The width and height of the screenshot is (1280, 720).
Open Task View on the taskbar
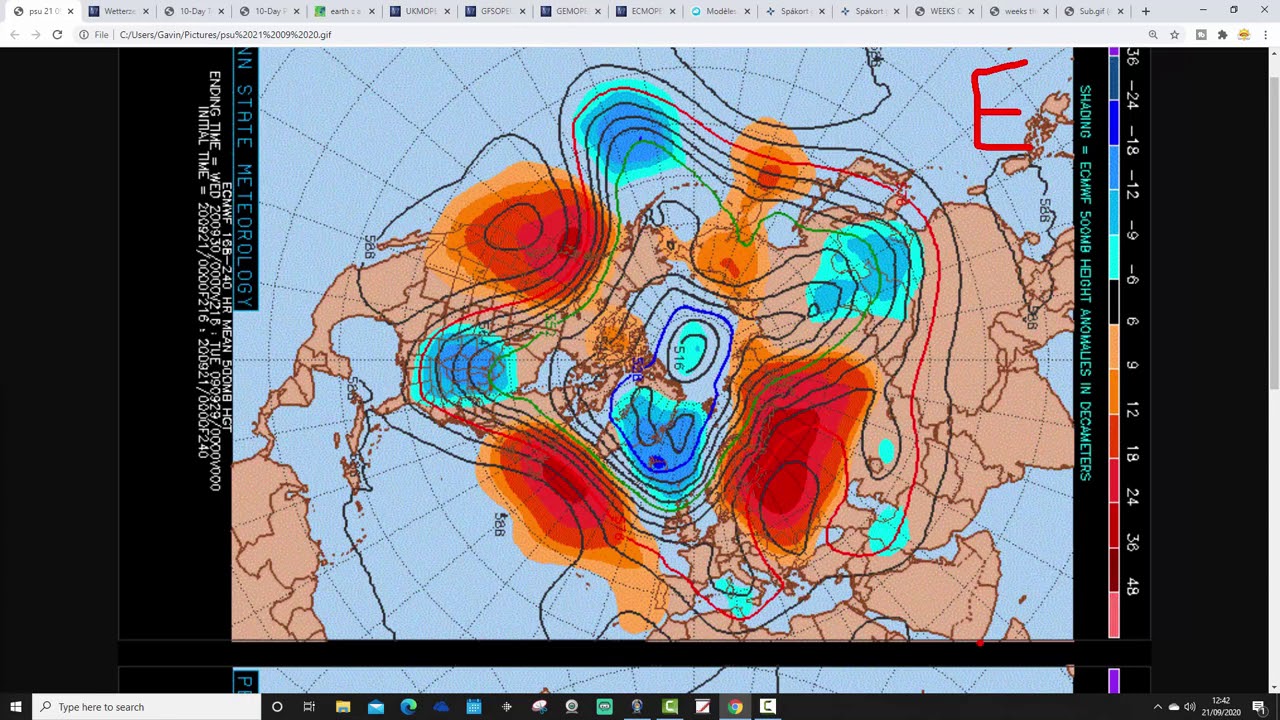309,707
